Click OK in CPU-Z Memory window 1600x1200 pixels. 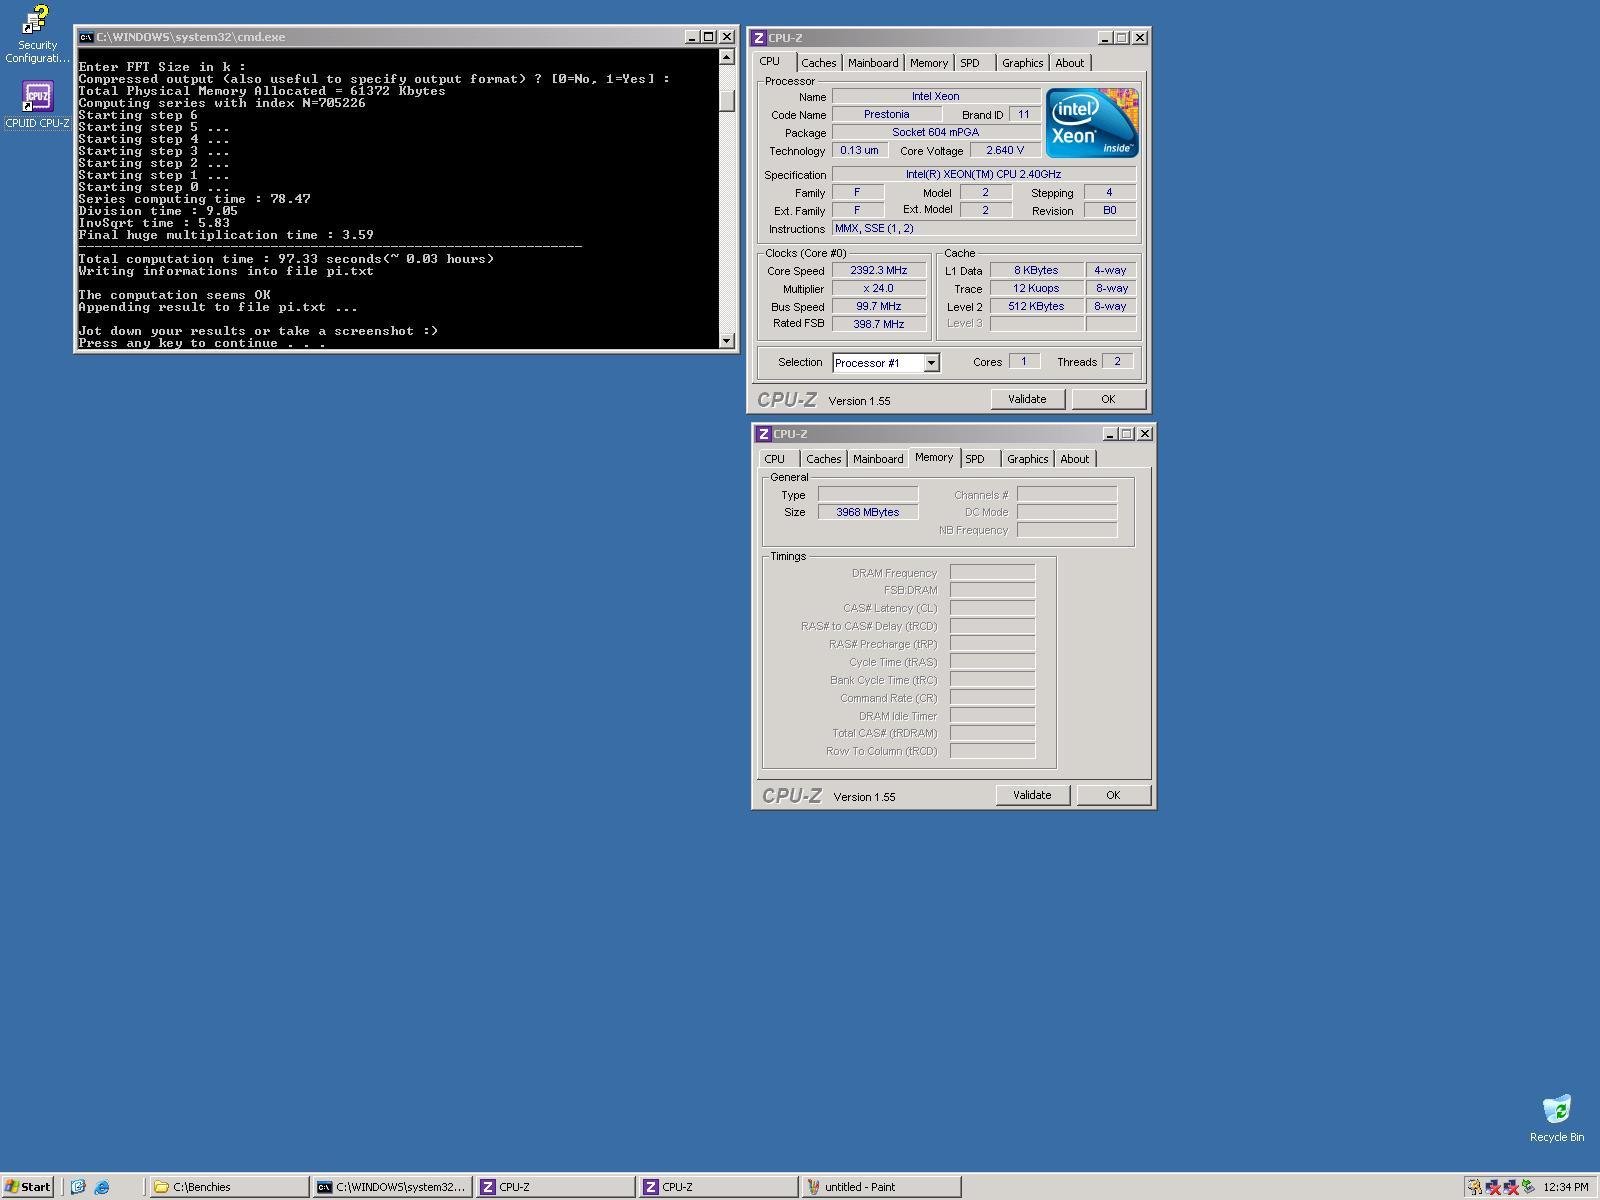1113,795
